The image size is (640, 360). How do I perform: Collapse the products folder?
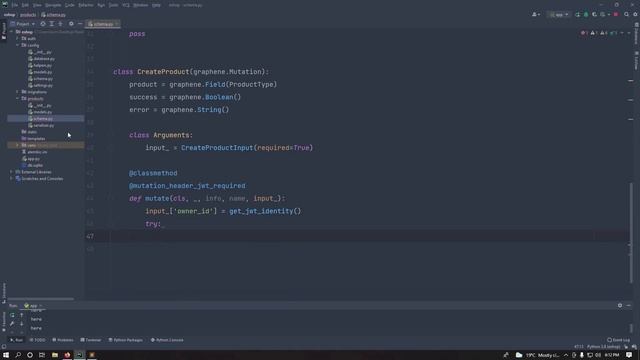pos(18,98)
